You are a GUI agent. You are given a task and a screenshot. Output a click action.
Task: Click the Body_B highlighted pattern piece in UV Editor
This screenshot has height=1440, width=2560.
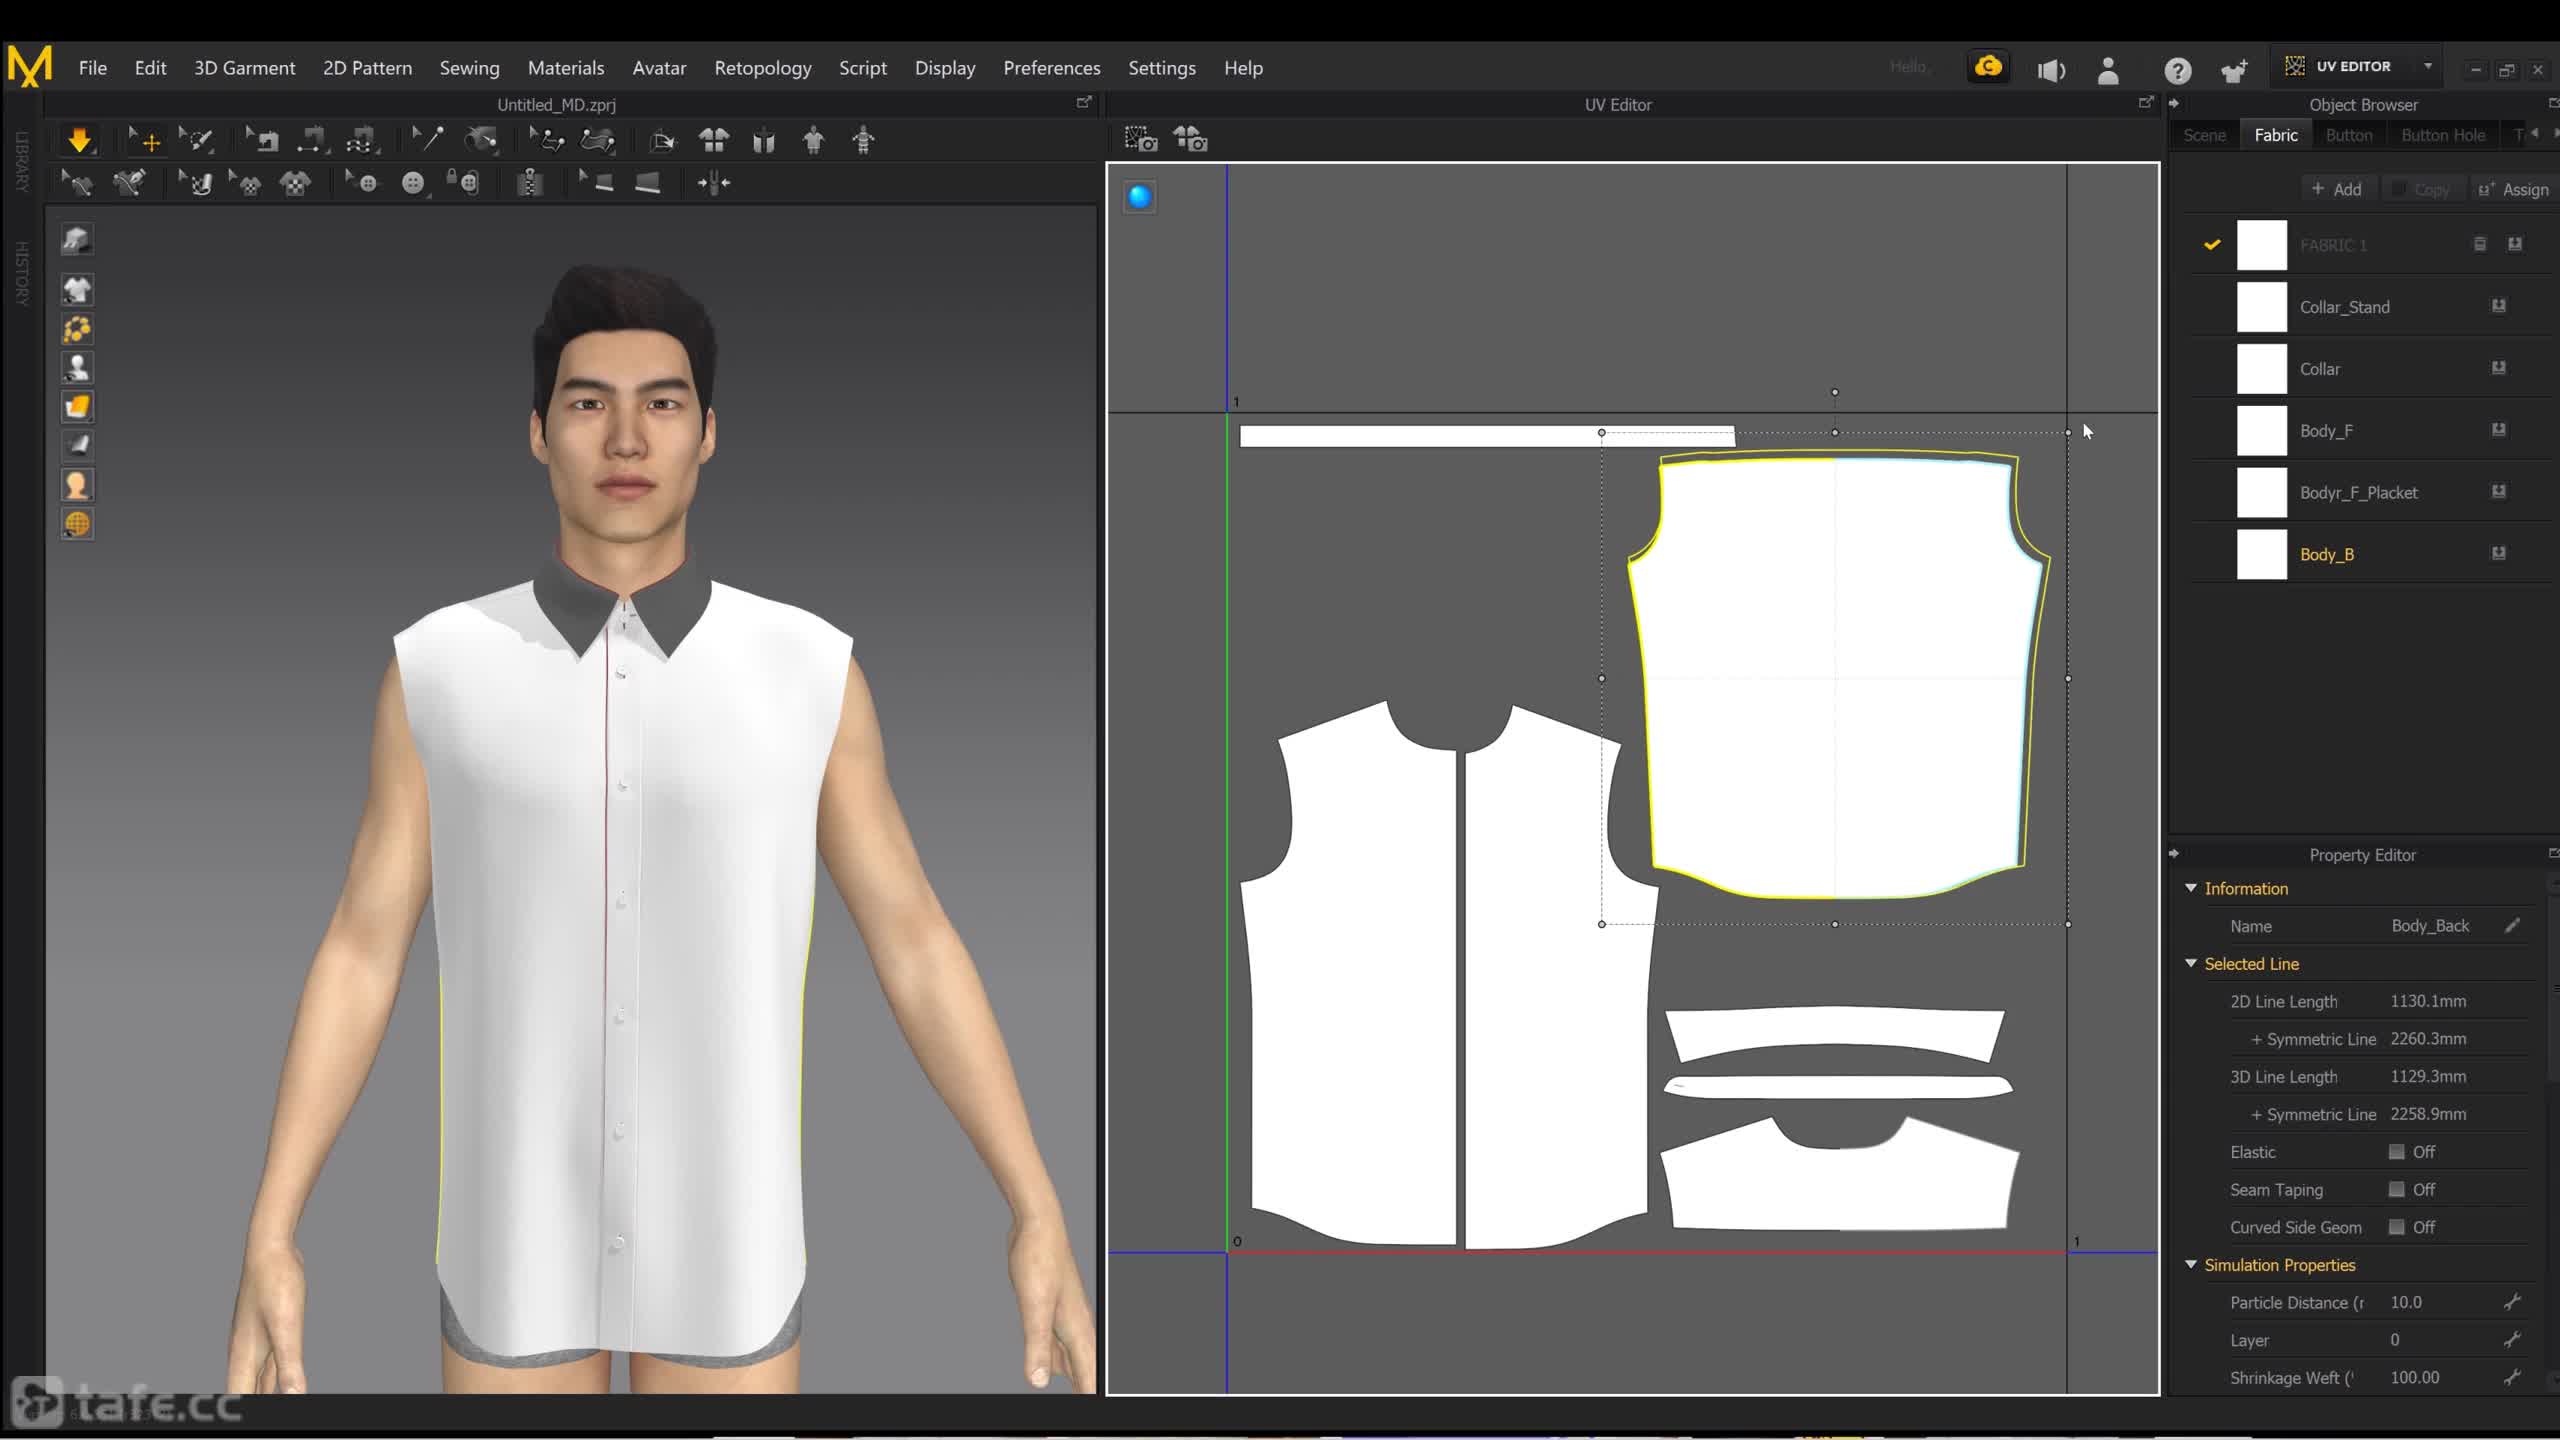tap(1837, 677)
